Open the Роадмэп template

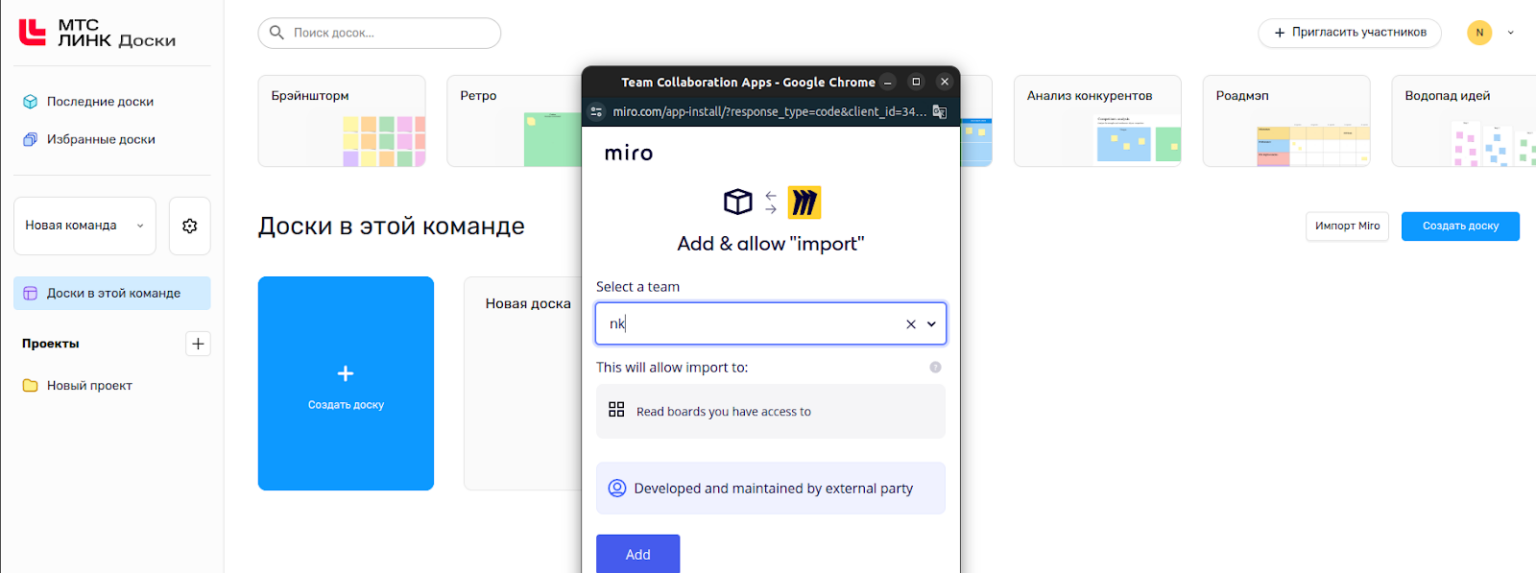point(1287,121)
